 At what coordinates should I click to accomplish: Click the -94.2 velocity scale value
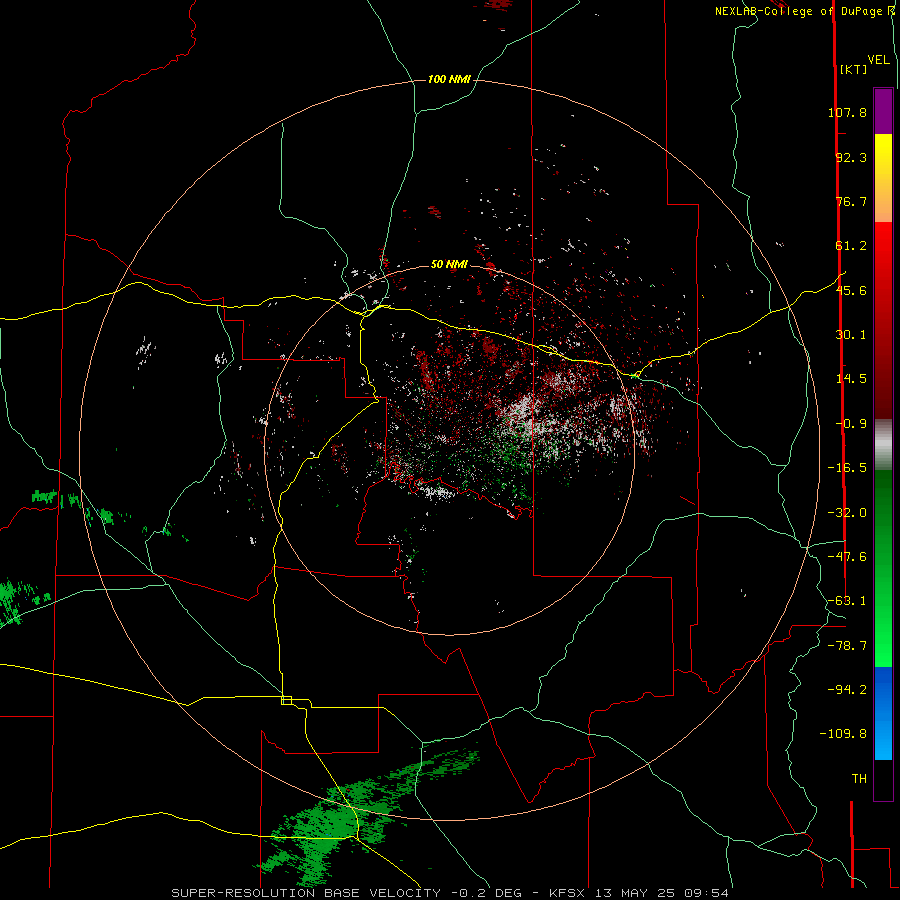point(847,690)
